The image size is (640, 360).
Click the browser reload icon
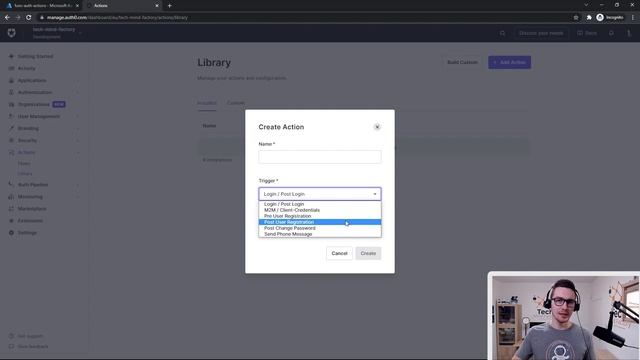pos(29,18)
